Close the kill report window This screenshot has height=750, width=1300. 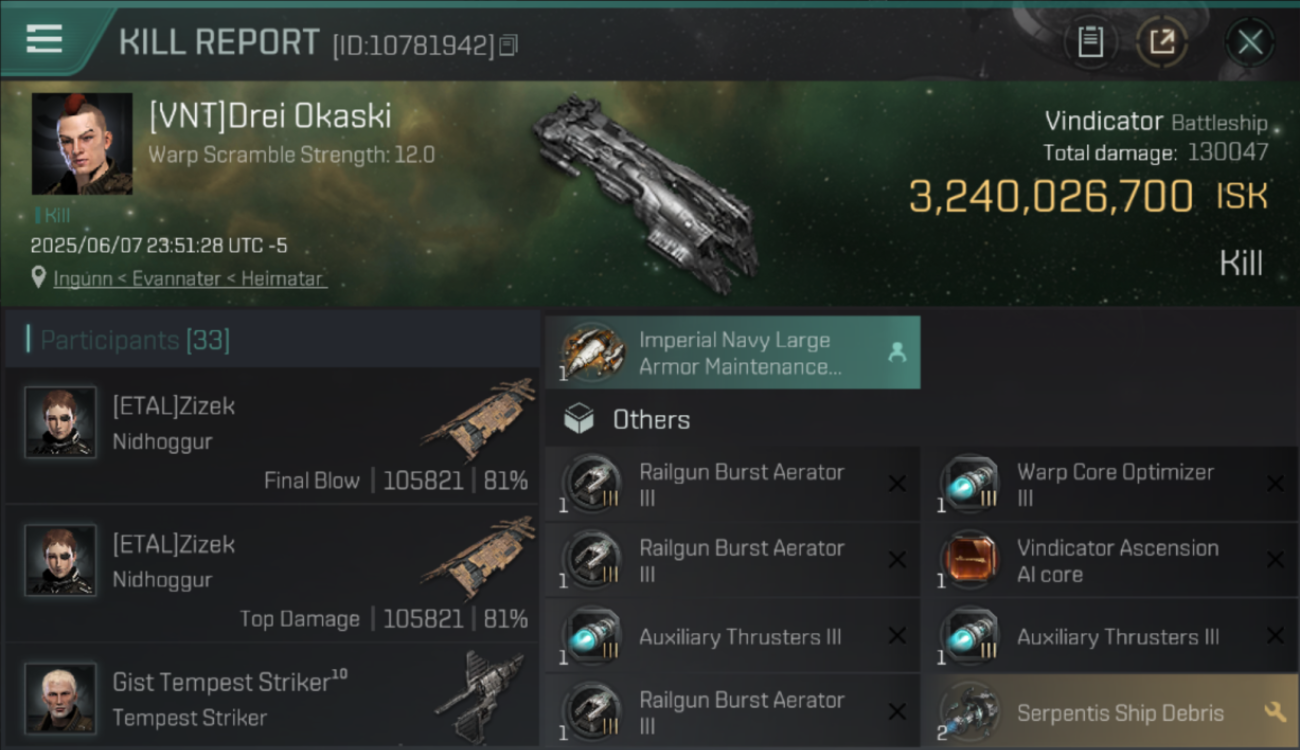click(1249, 42)
